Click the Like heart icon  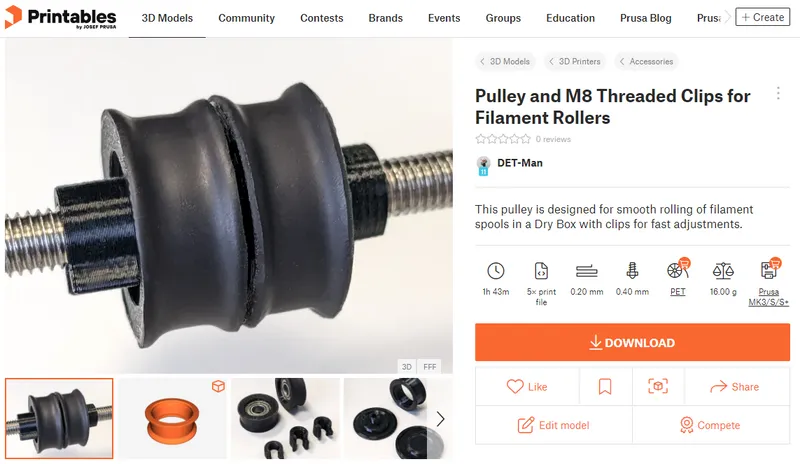515,386
